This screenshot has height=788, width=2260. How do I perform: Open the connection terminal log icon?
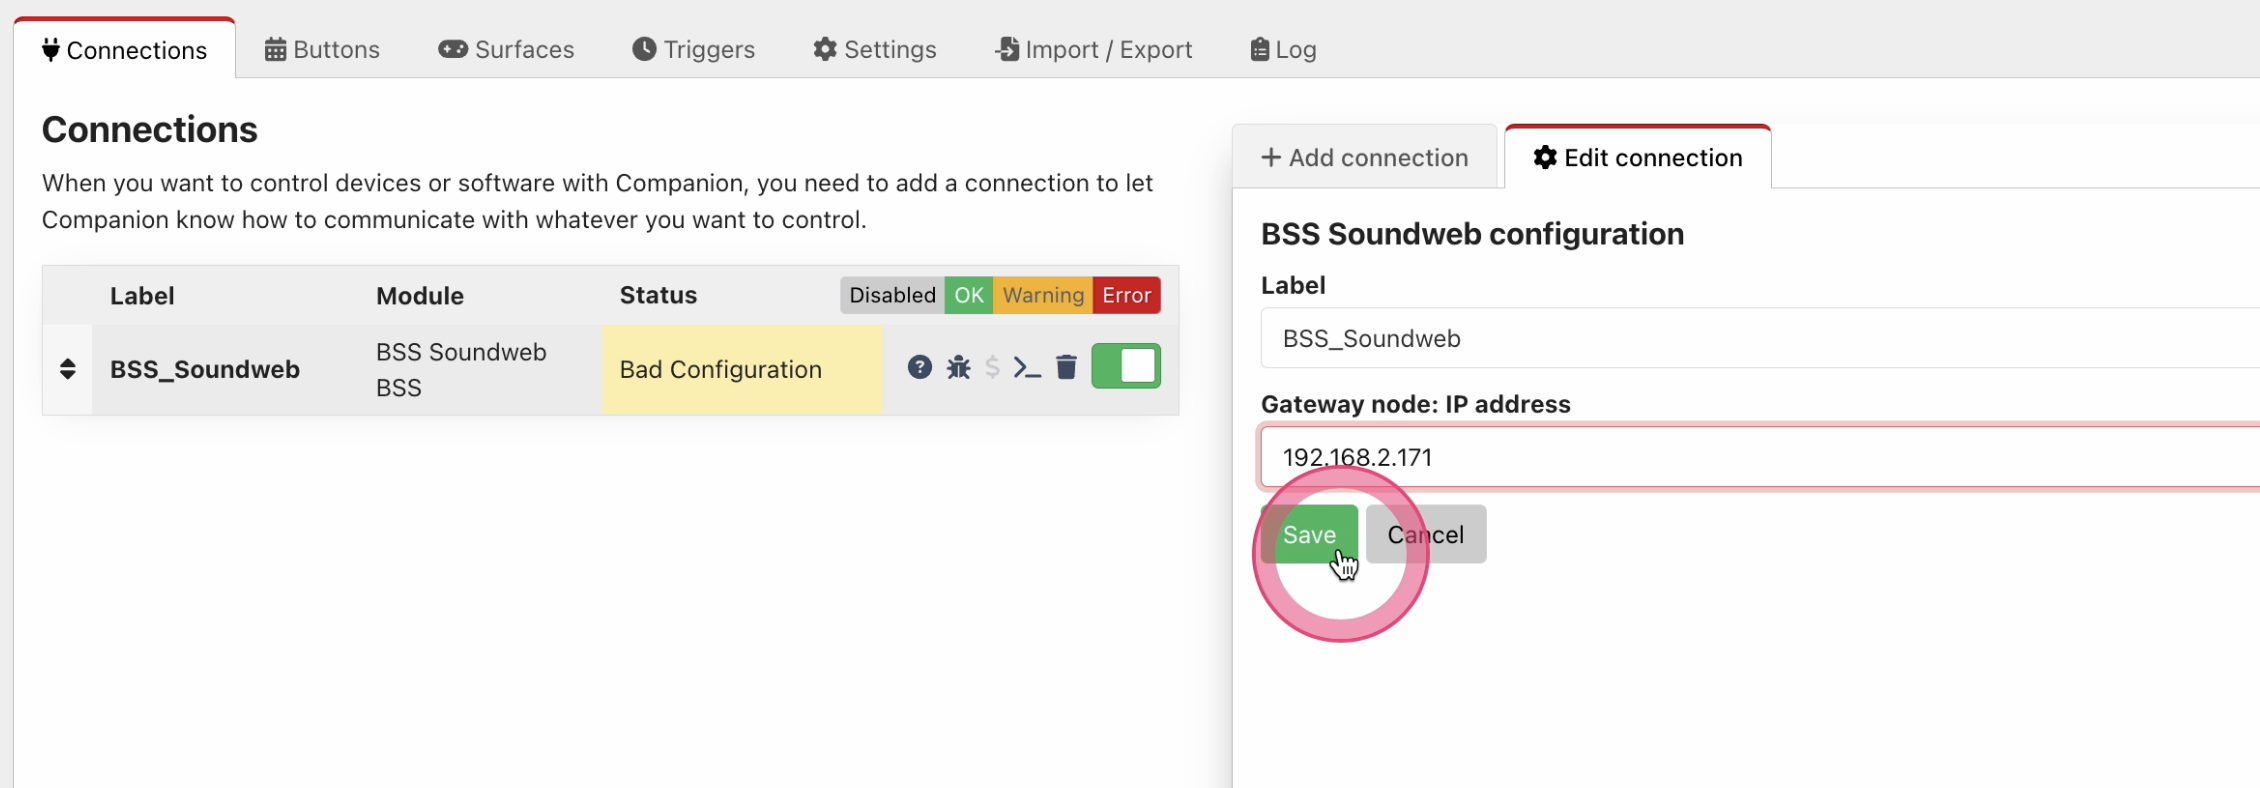[1027, 368]
